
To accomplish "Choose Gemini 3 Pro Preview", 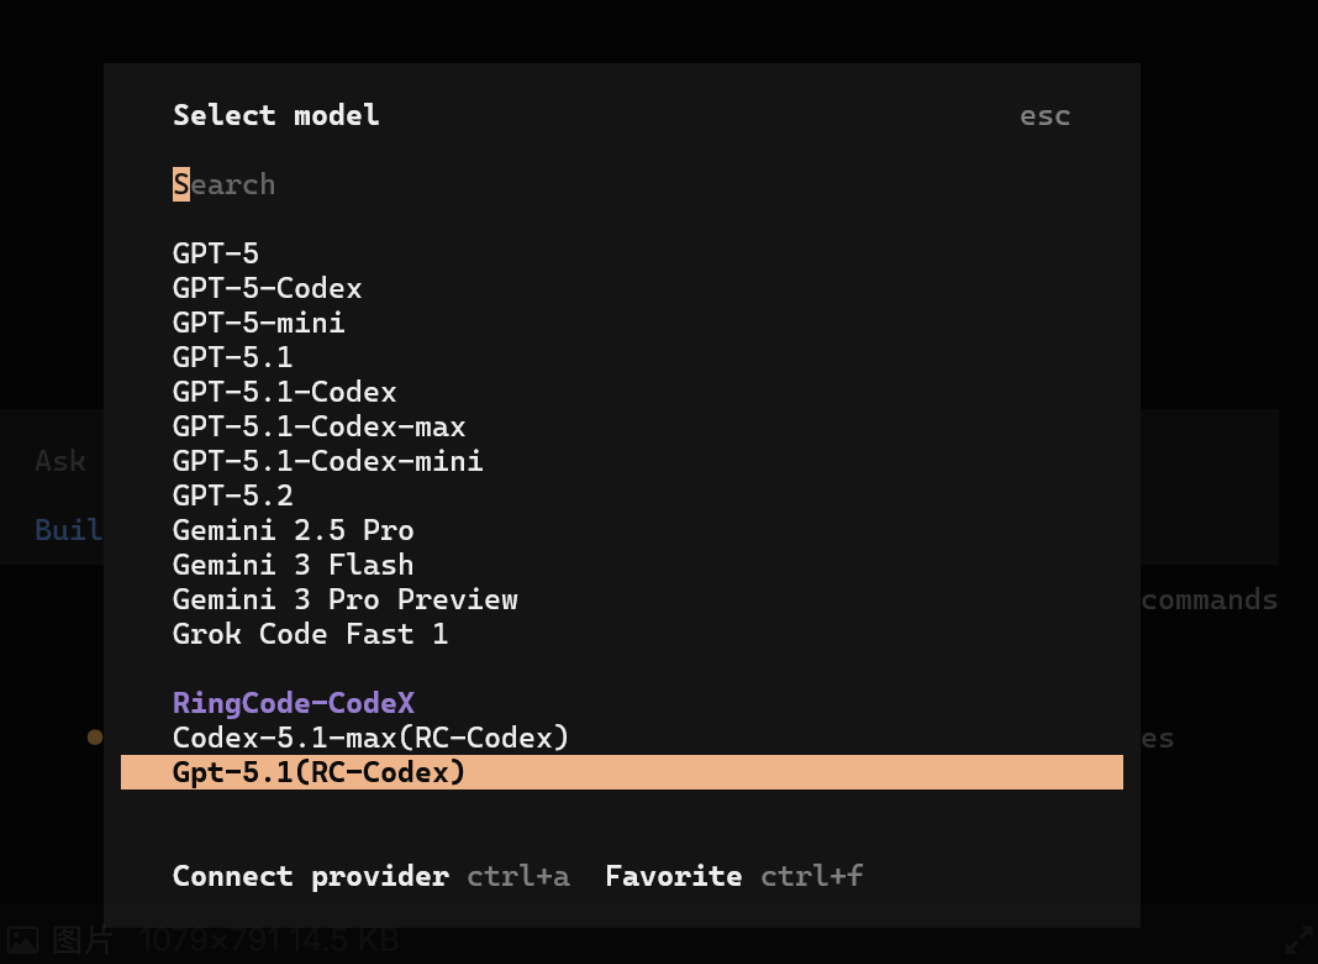I will tap(345, 599).
